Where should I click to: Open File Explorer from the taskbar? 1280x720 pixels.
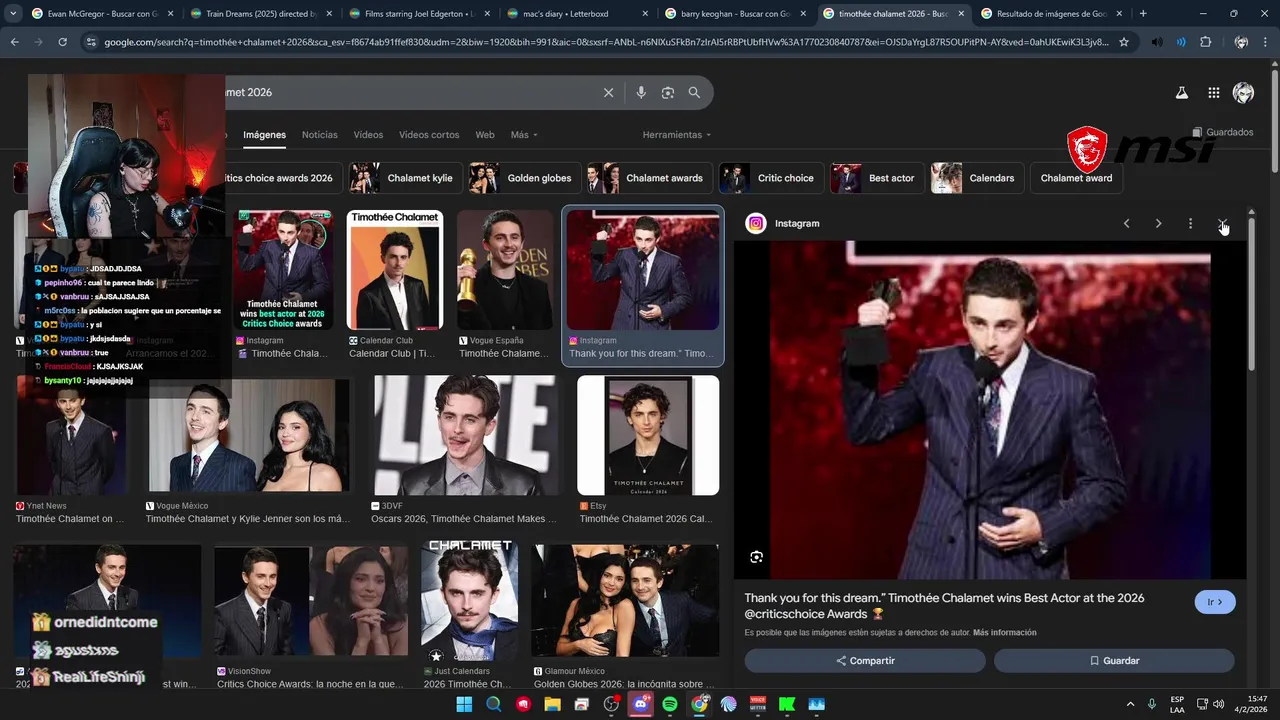(x=552, y=704)
